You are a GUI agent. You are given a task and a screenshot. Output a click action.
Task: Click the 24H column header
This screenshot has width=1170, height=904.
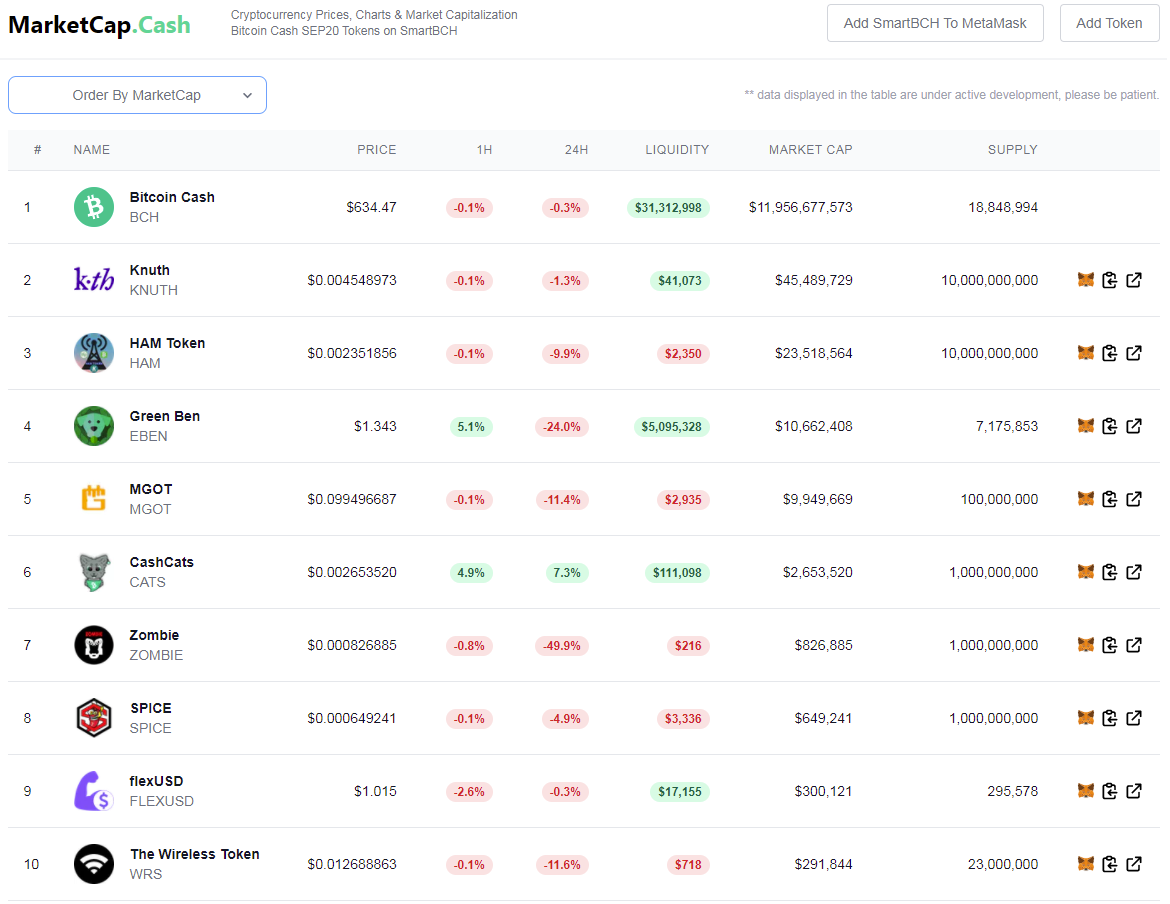click(x=576, y=150)
